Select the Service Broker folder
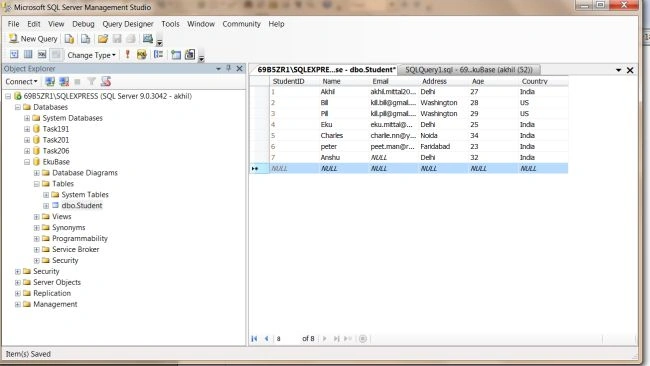650x366 pixels. 75,250
